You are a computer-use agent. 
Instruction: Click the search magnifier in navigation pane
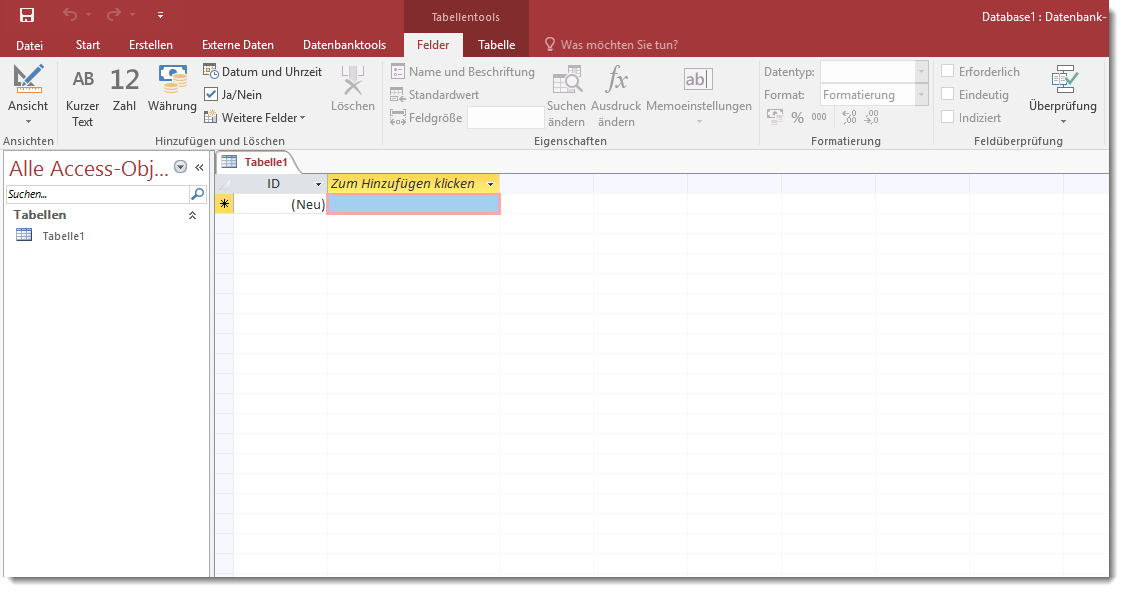pos(197,194)
